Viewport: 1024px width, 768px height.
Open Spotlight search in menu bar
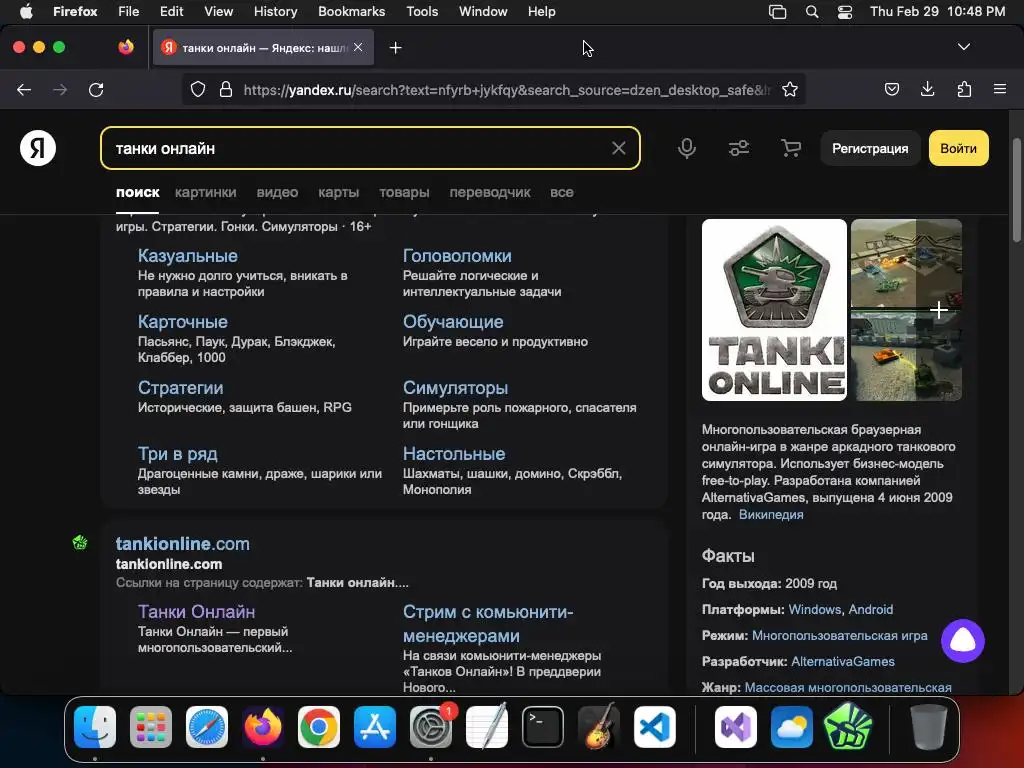click(x=812, y=12)
